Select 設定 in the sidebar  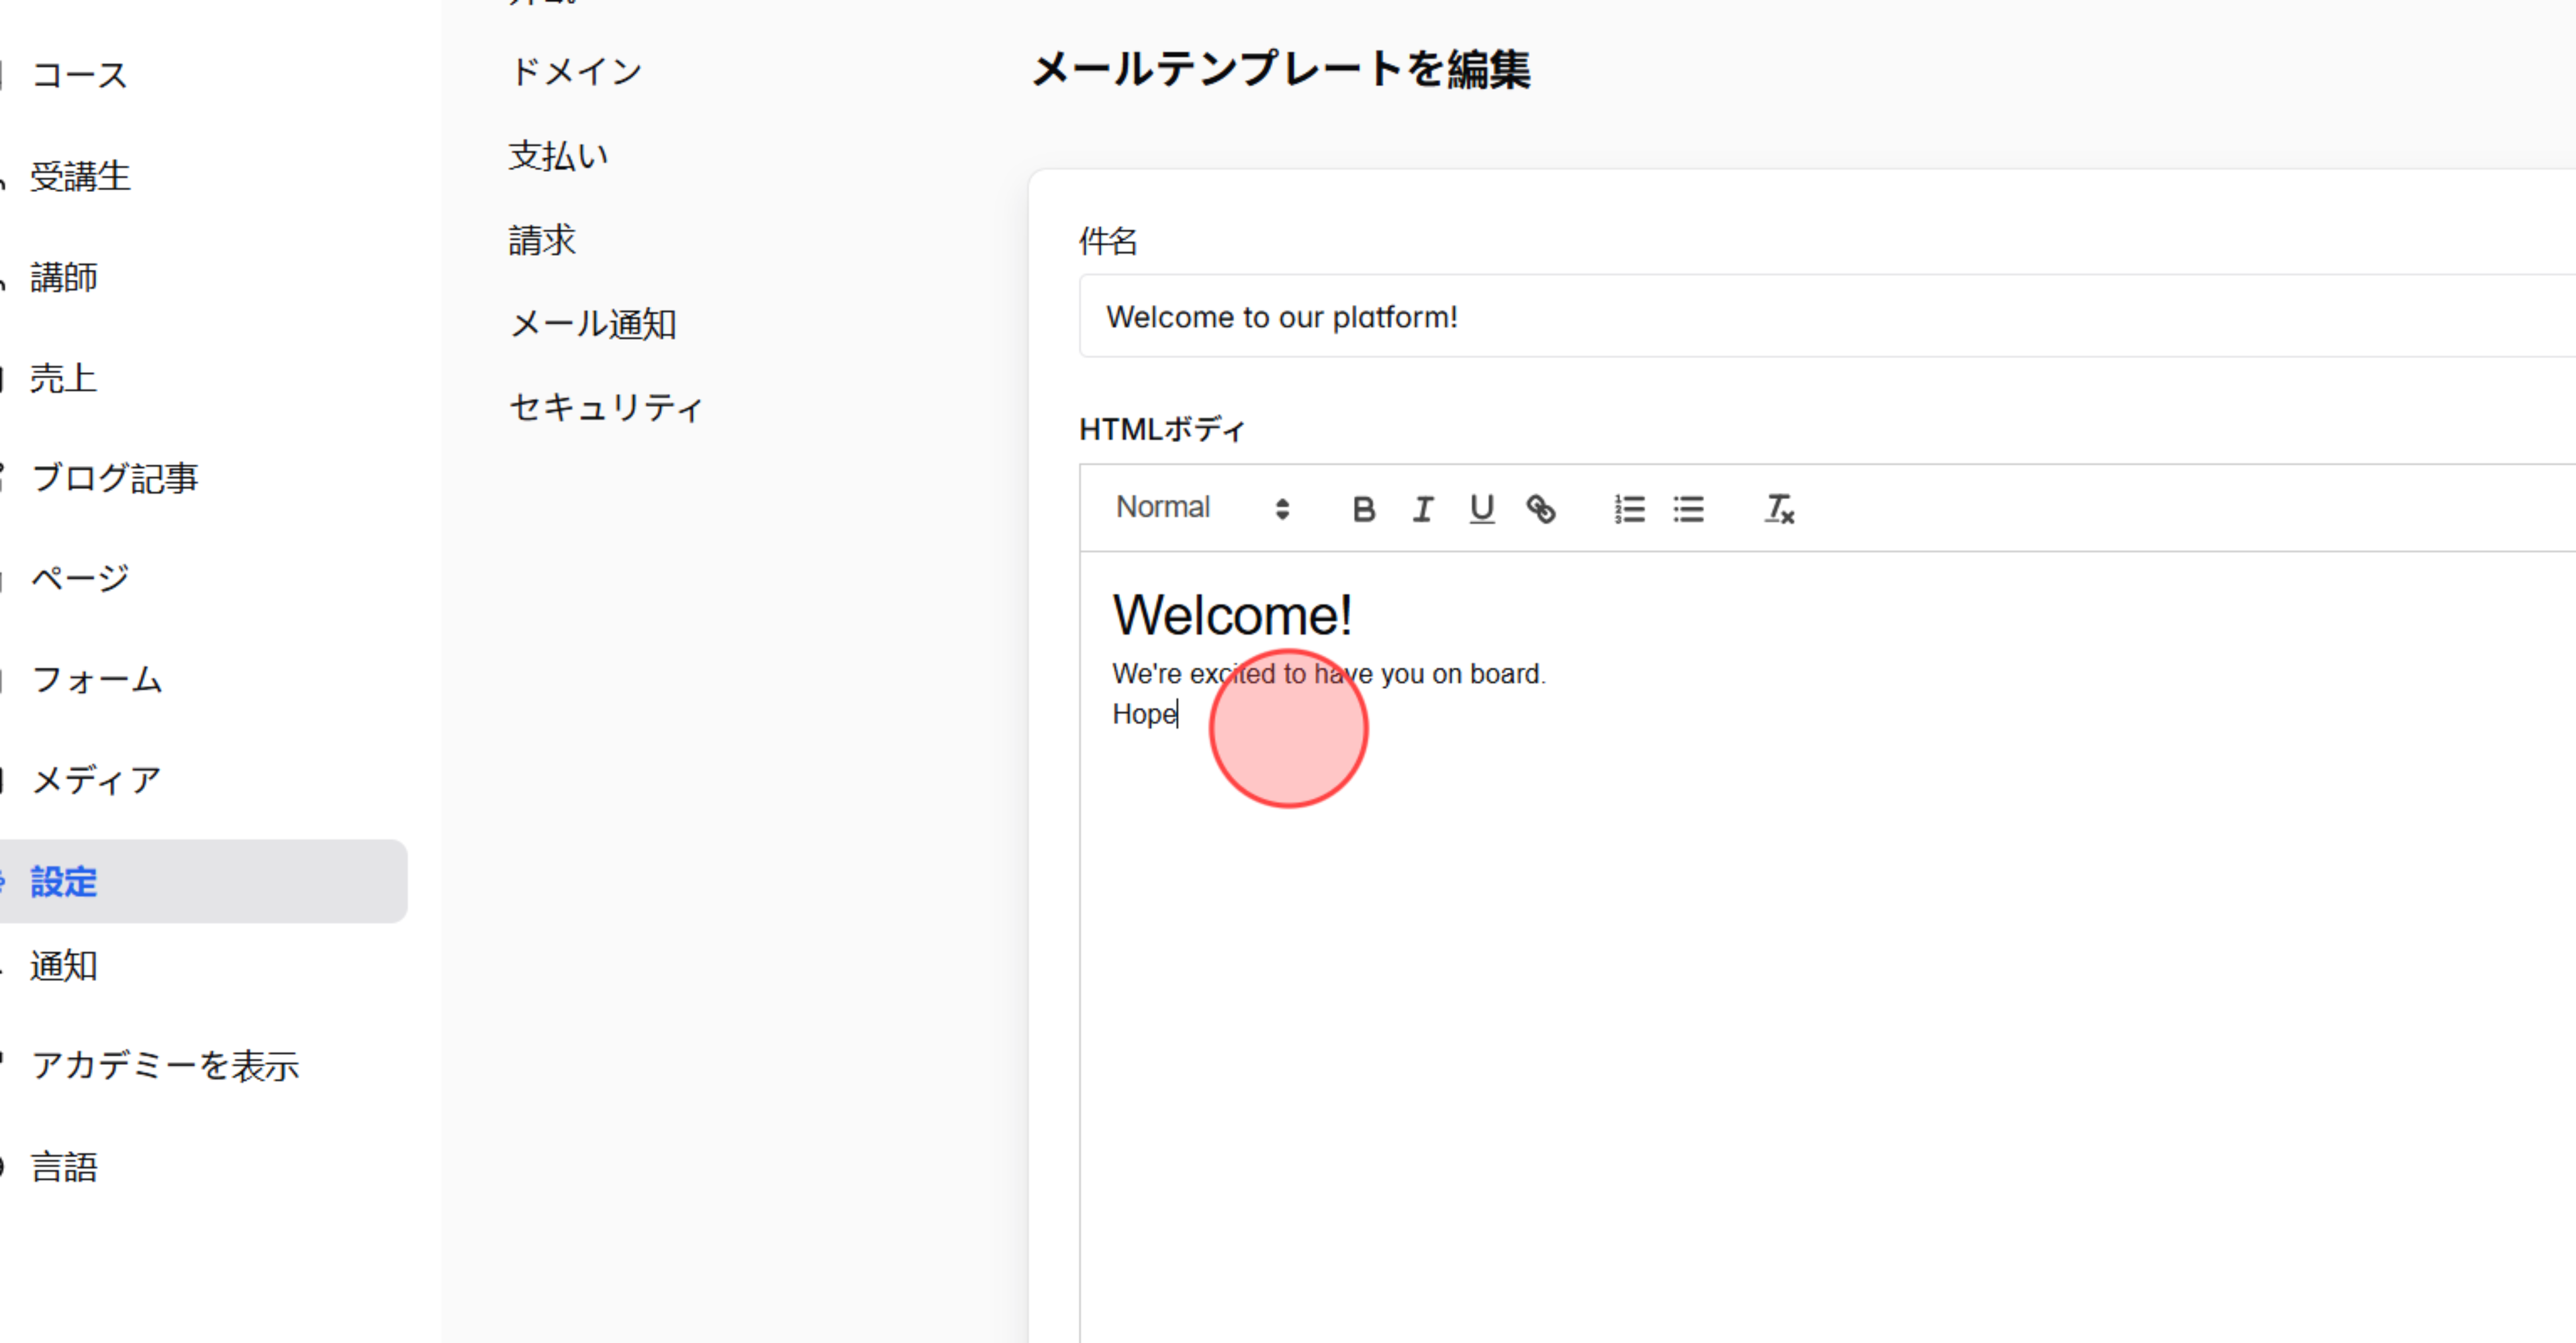[62, 882]
